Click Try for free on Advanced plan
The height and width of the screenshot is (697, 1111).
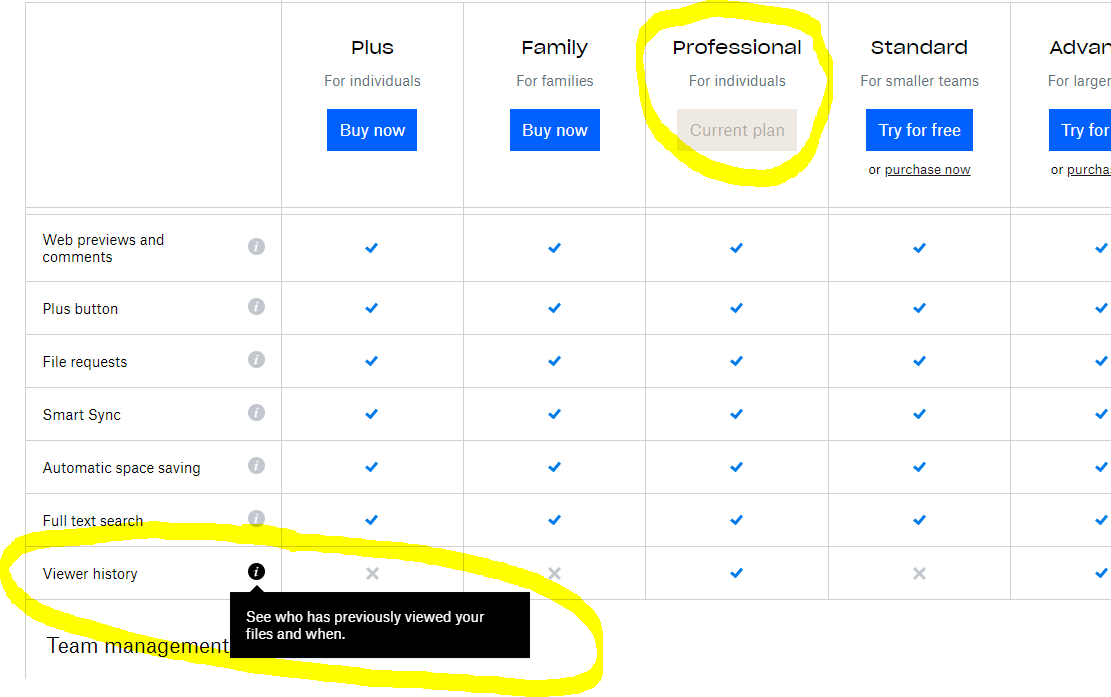(1084, 130)
